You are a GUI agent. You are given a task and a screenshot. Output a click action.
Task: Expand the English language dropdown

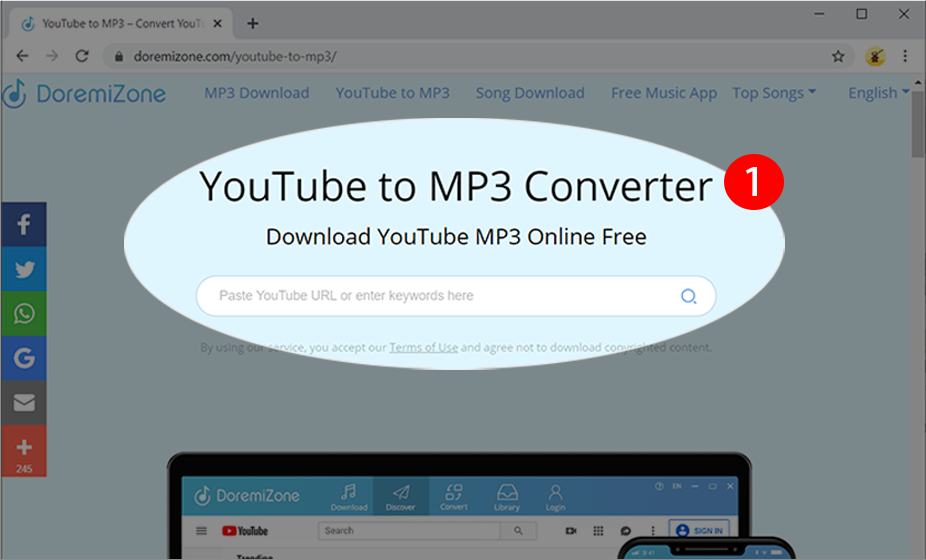[879, 93]
